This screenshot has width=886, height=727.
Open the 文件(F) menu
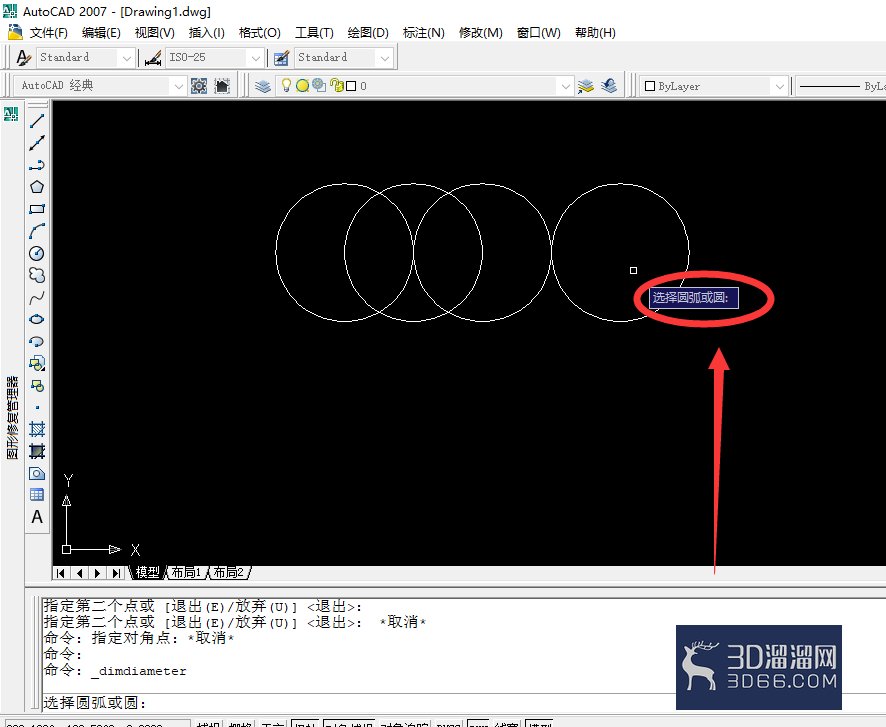click(48, 33)
